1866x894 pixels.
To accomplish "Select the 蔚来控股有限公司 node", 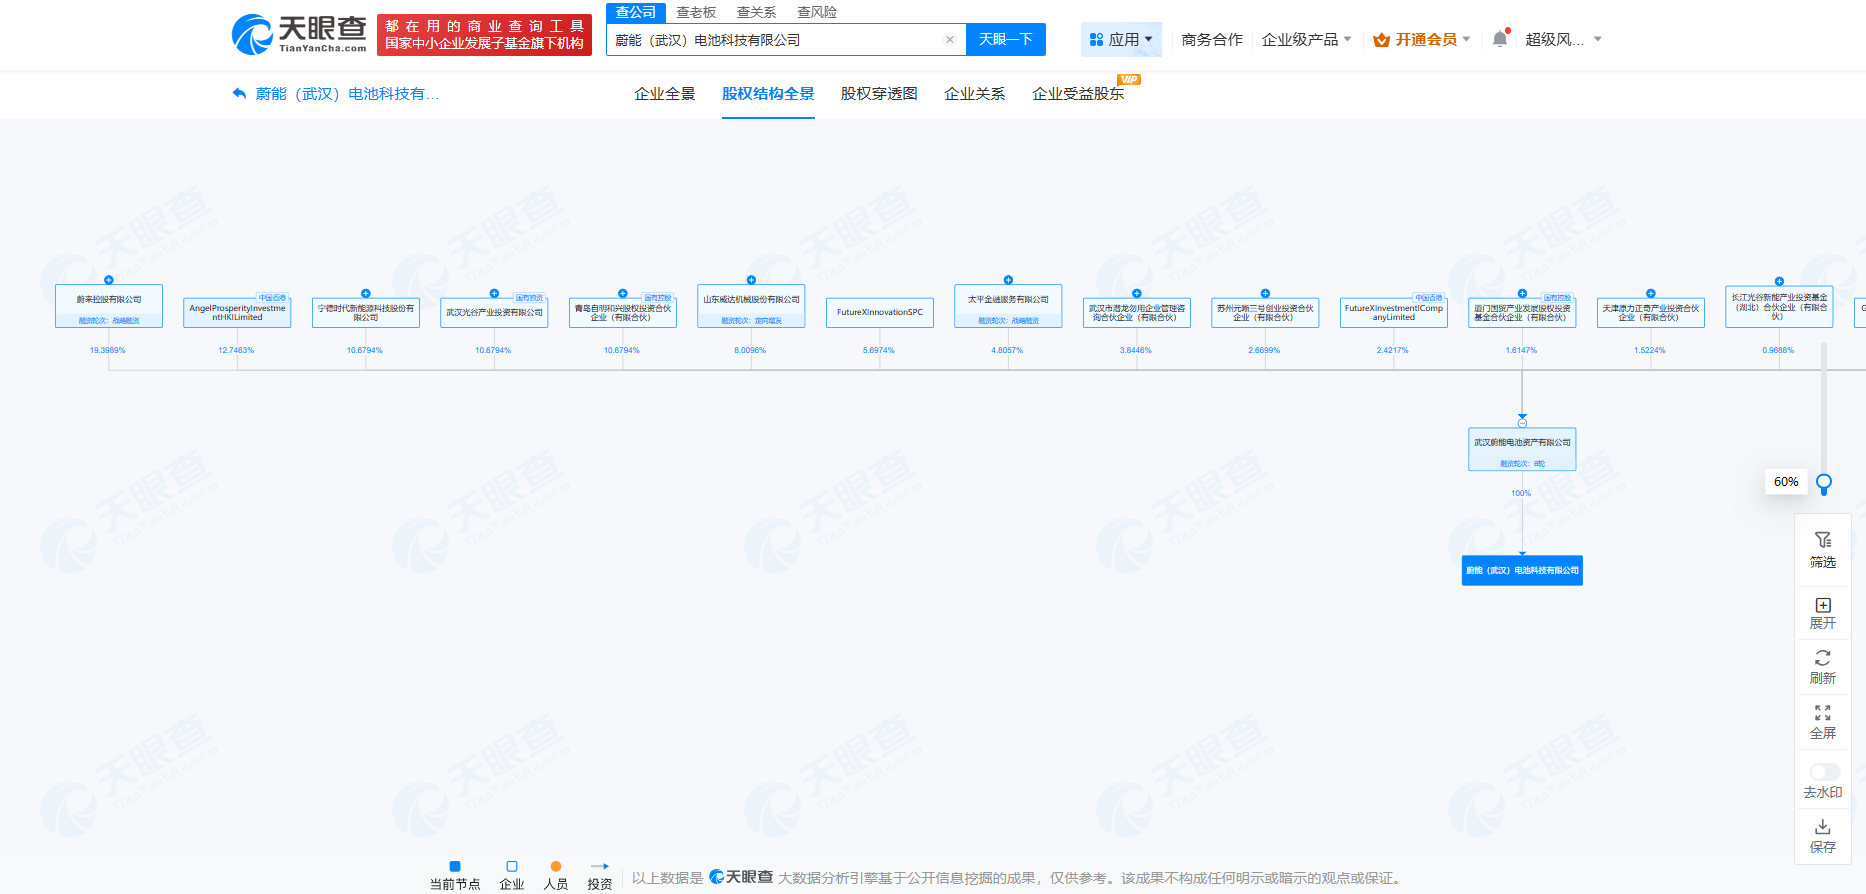I will point(109,306).
